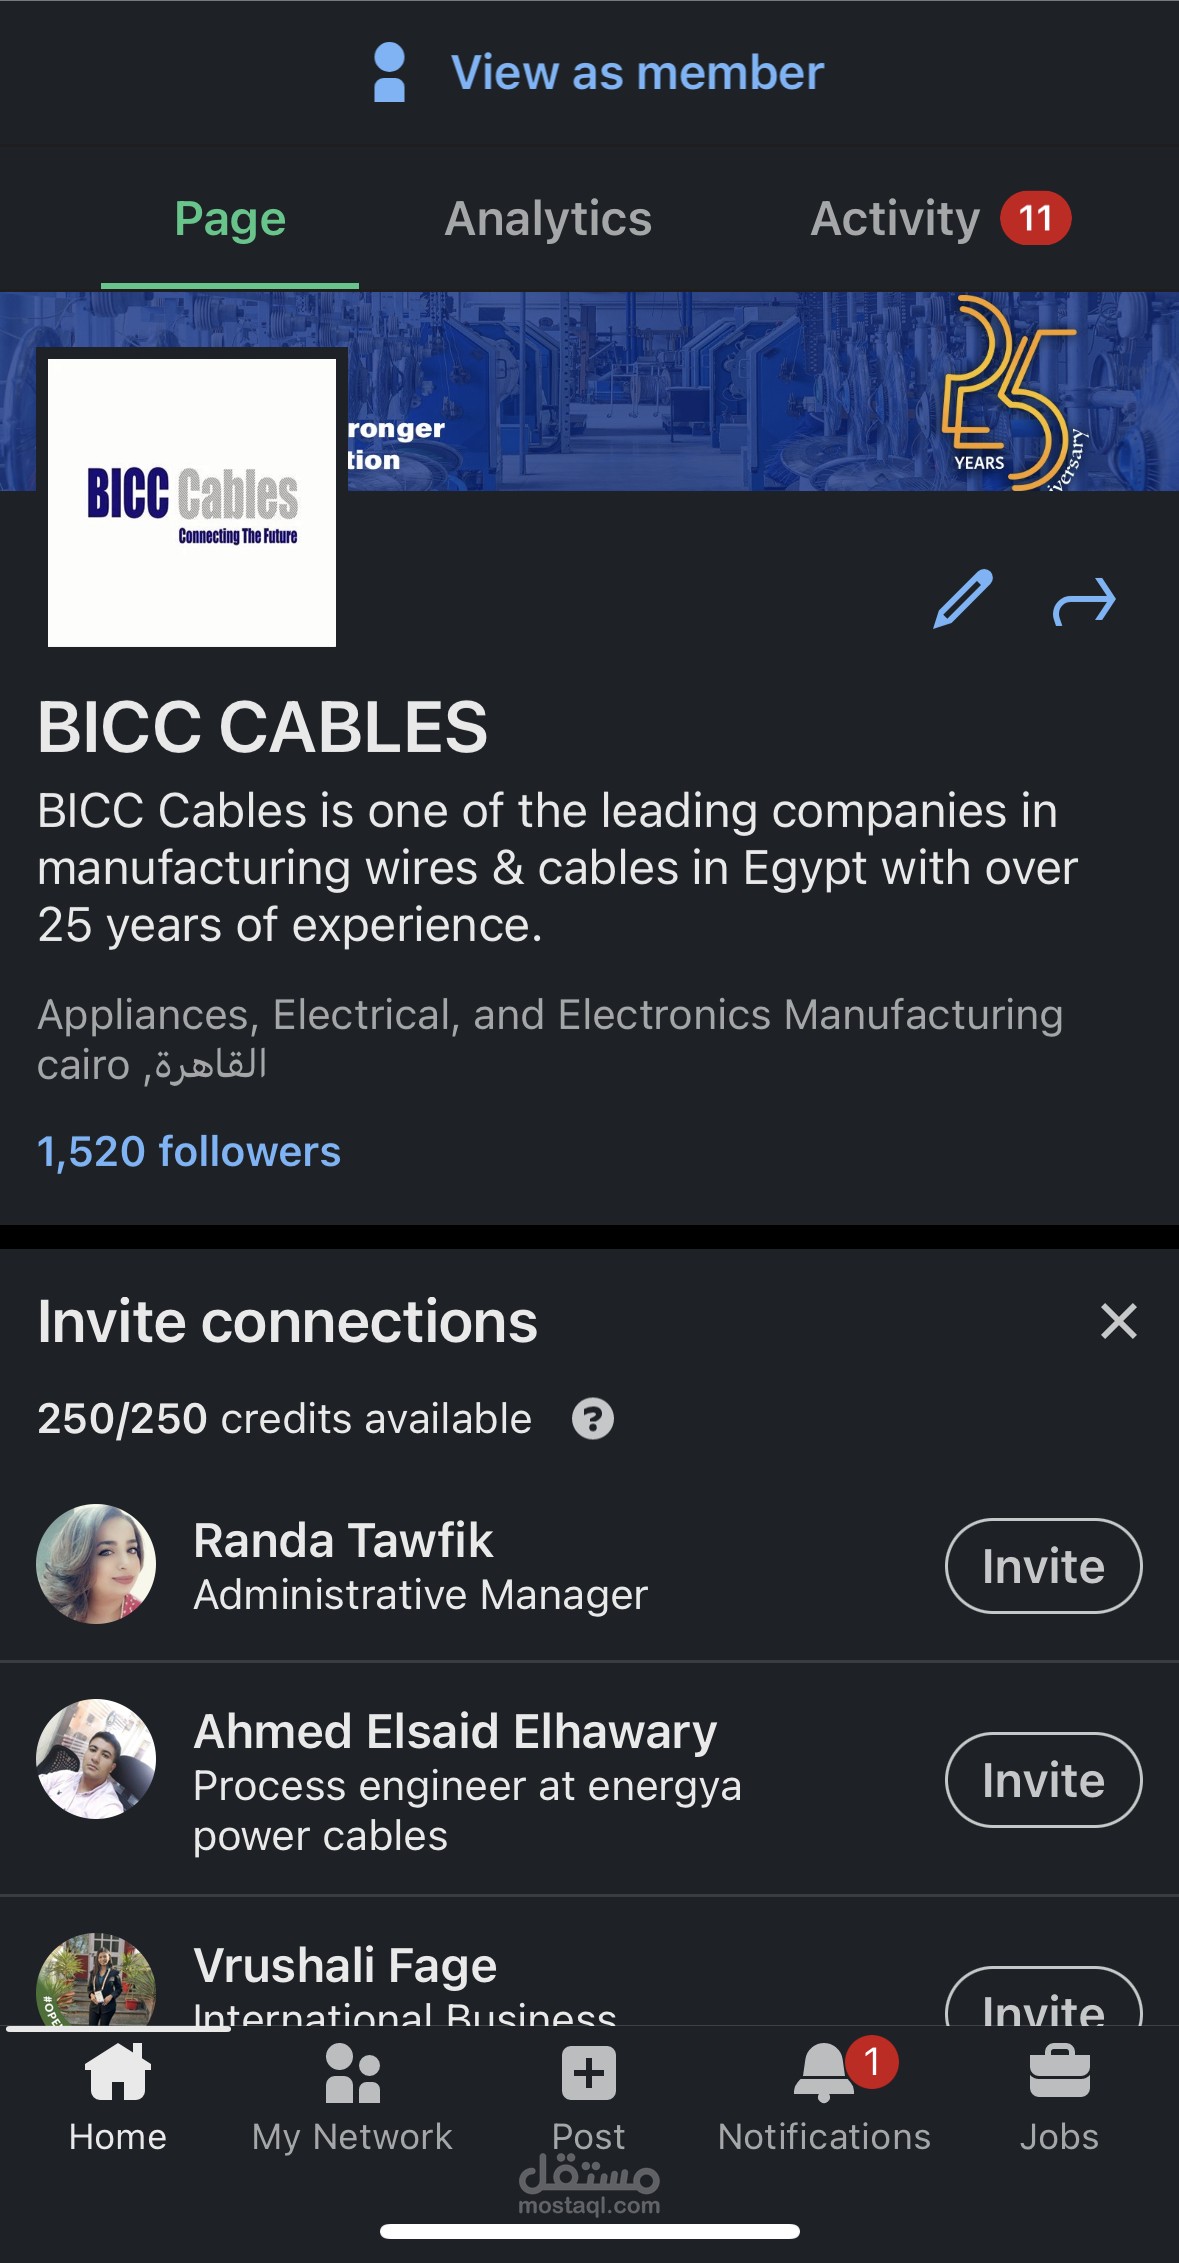Select the Page tab
Screen dimensions: 1179x2263
230,219
